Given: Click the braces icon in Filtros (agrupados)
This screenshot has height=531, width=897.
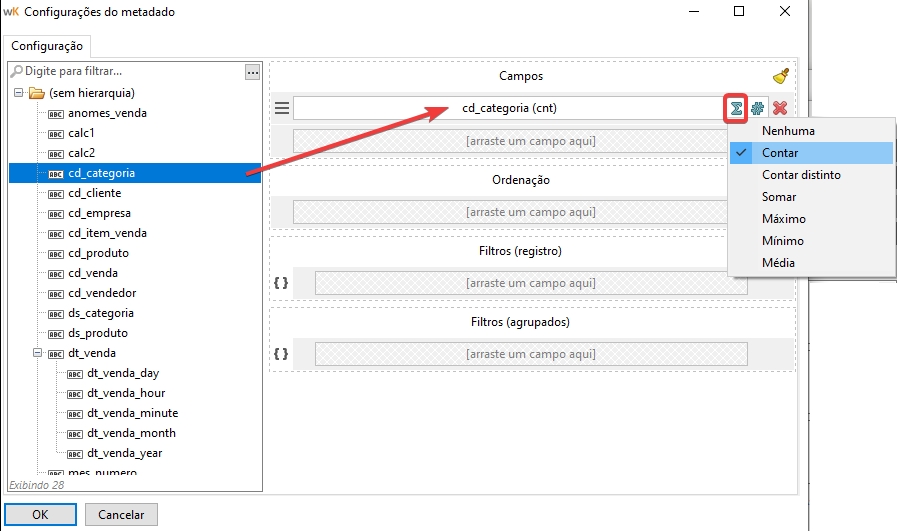Looking at the screenshot, I should point(281,354).
